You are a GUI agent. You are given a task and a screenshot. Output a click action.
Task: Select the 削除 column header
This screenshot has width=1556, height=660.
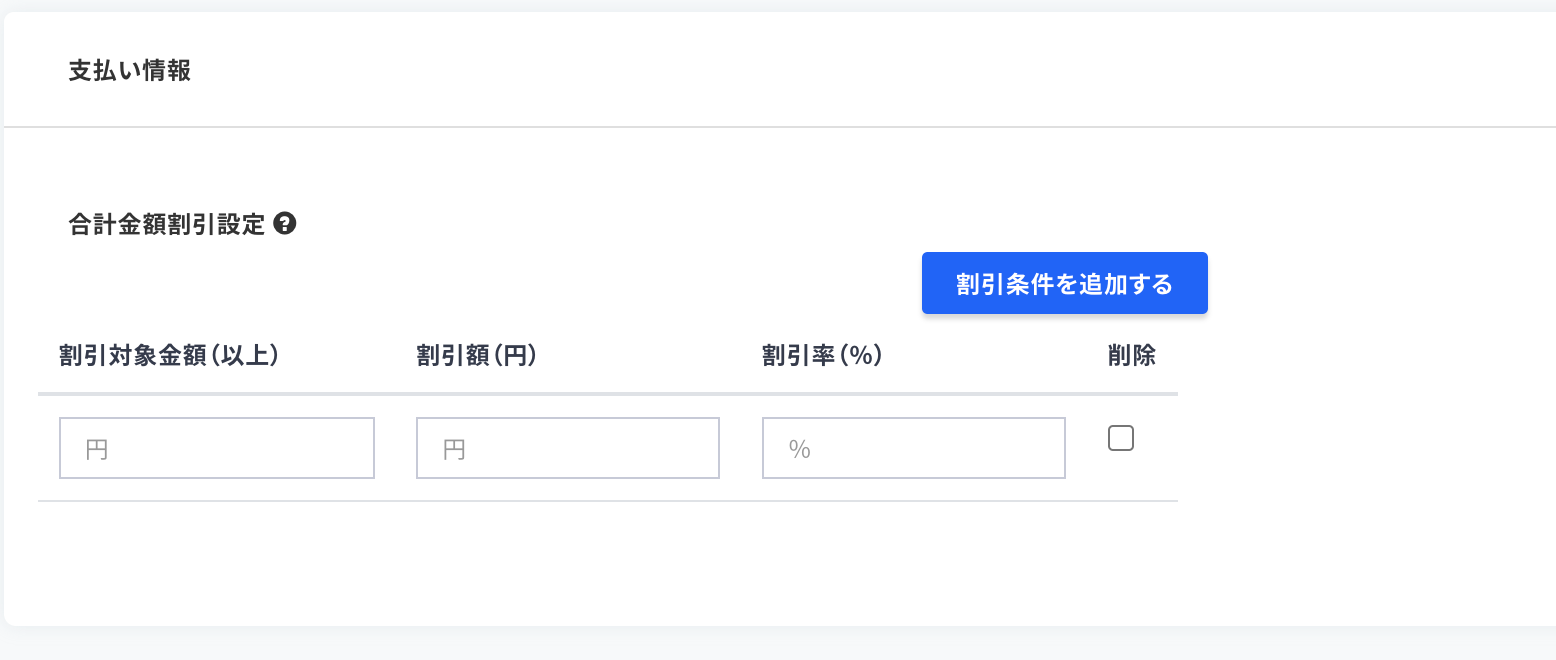1132,356
